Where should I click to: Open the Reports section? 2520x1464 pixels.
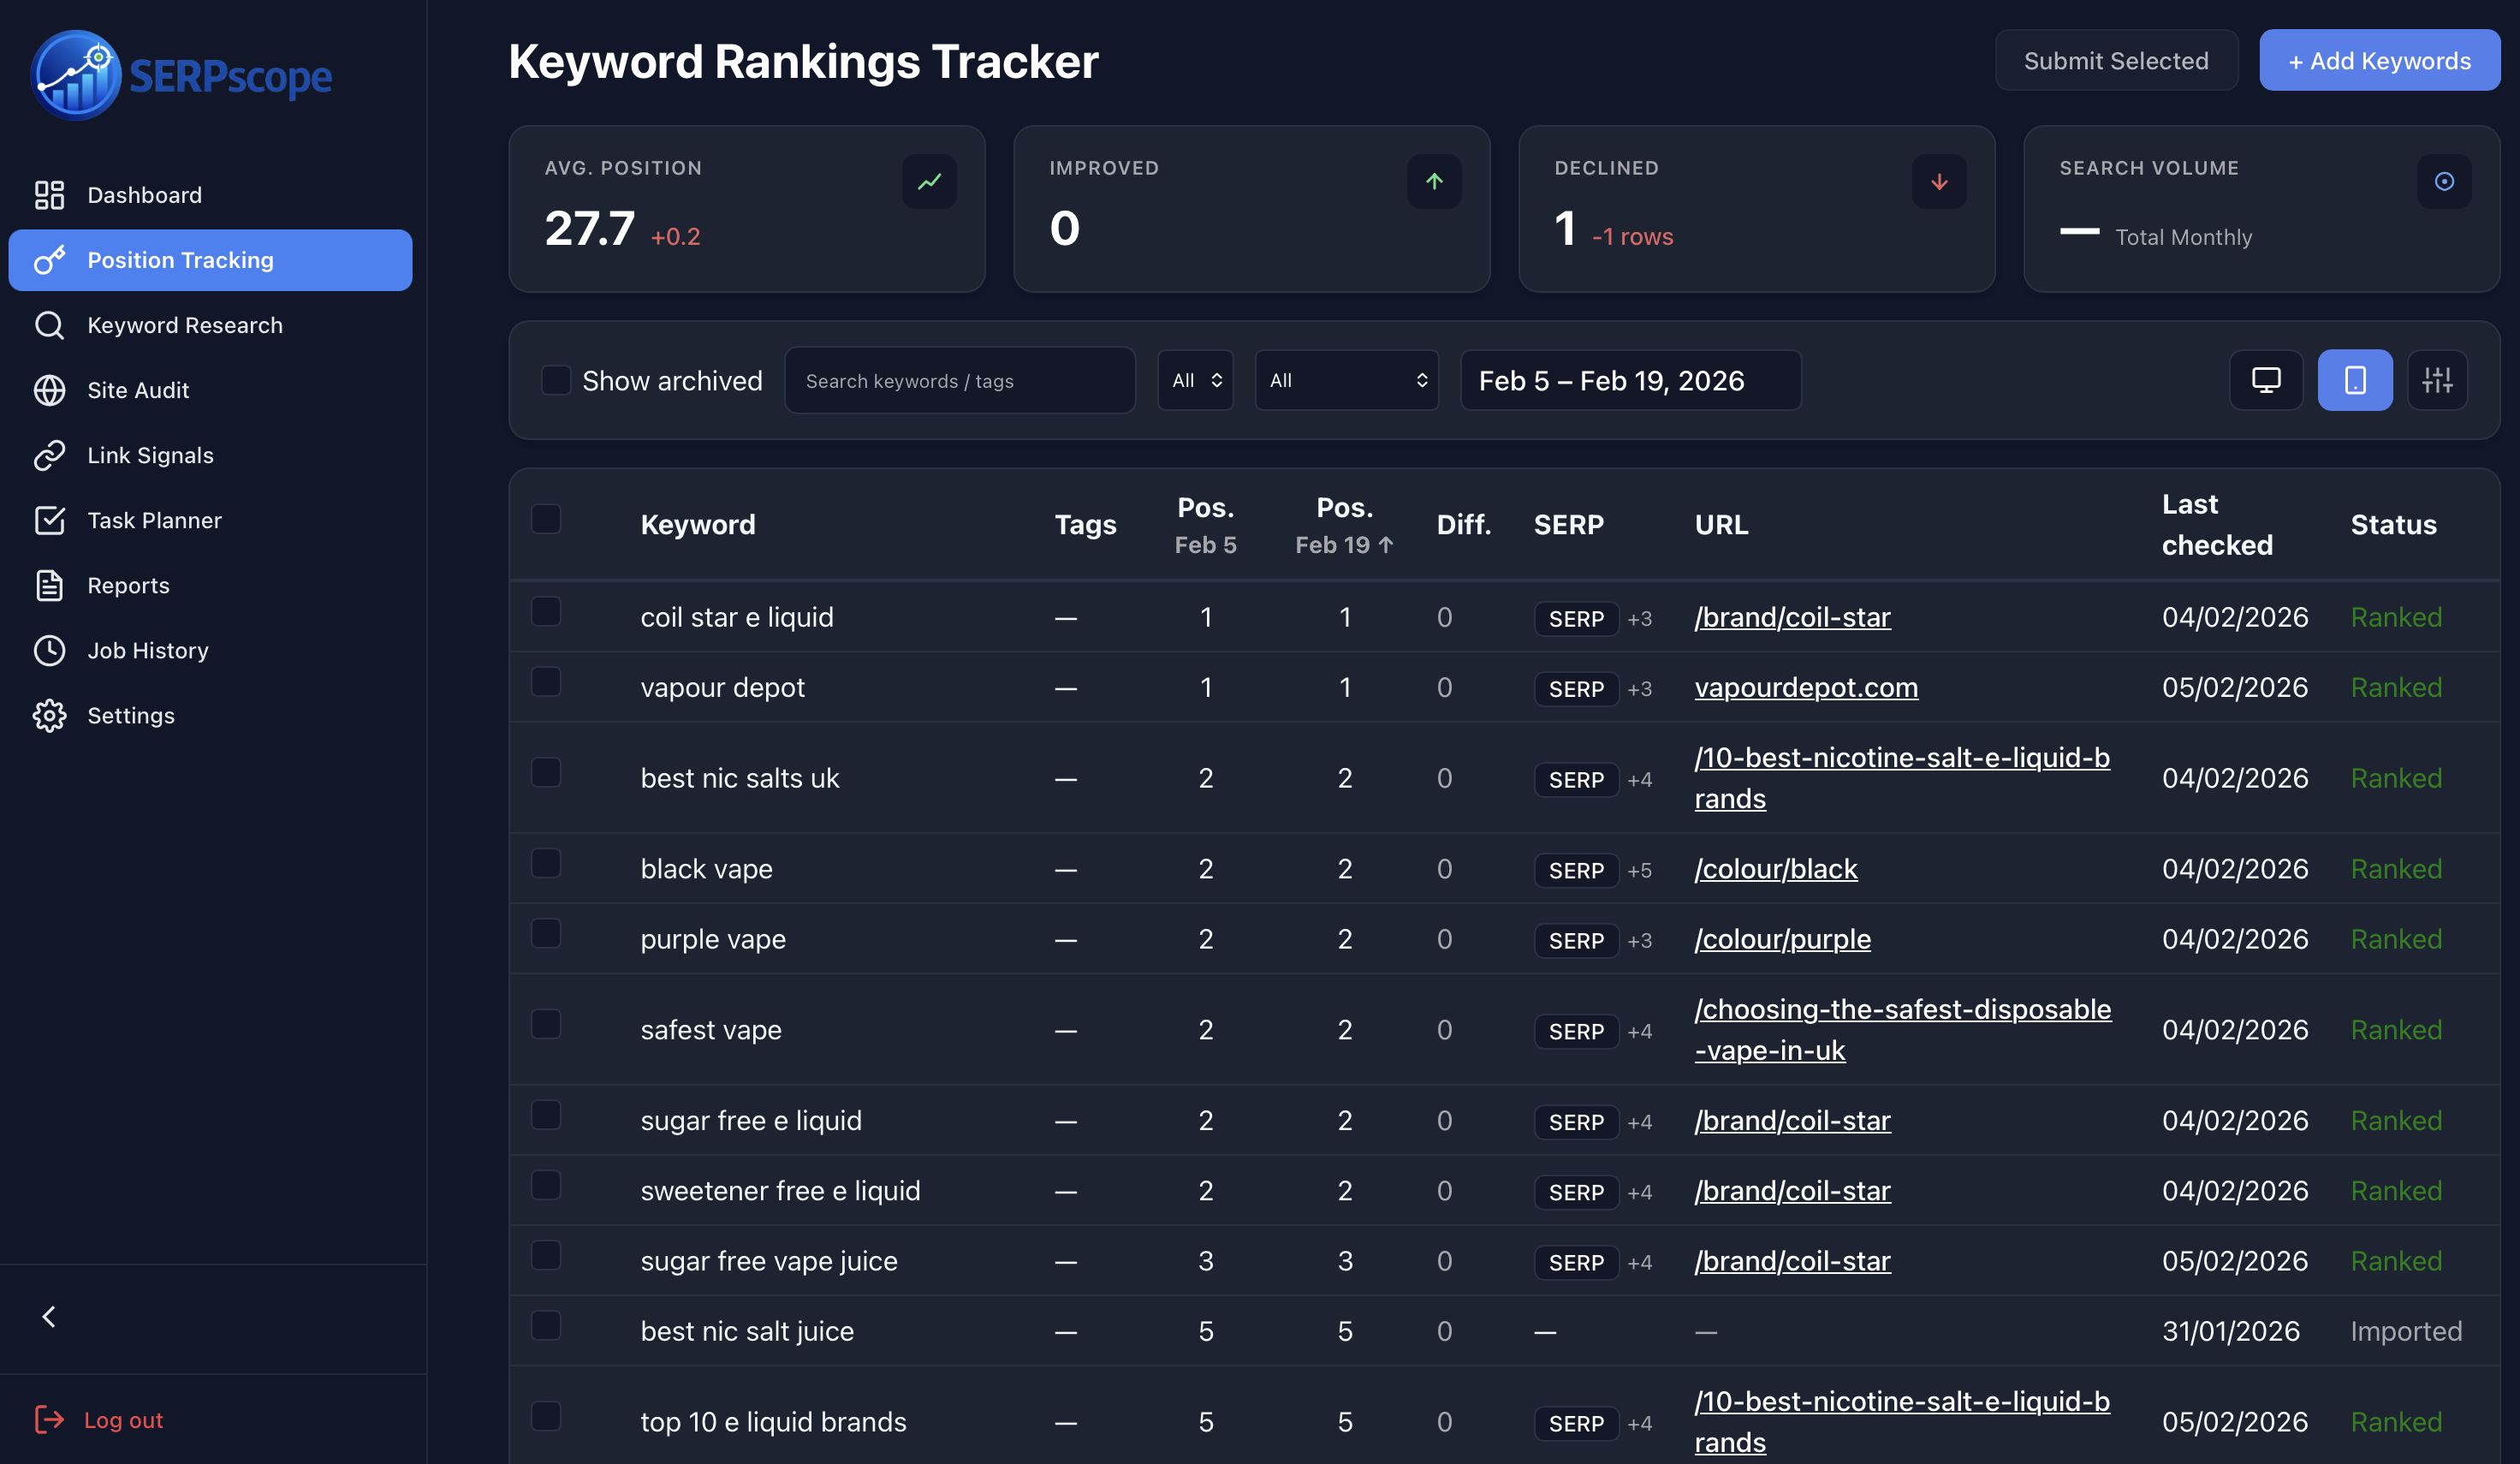click(128, 585)
